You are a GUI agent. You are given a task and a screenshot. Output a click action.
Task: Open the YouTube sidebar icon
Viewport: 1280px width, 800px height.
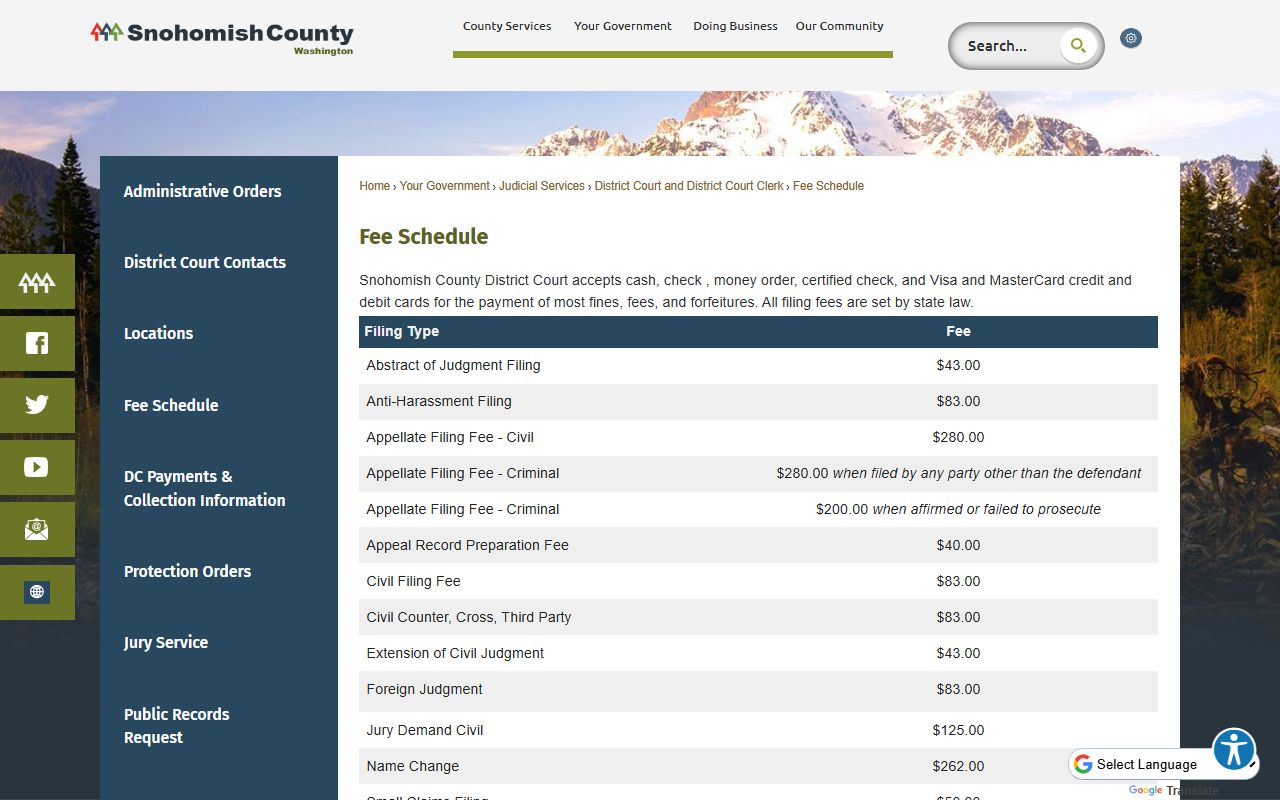pos(37,467)
